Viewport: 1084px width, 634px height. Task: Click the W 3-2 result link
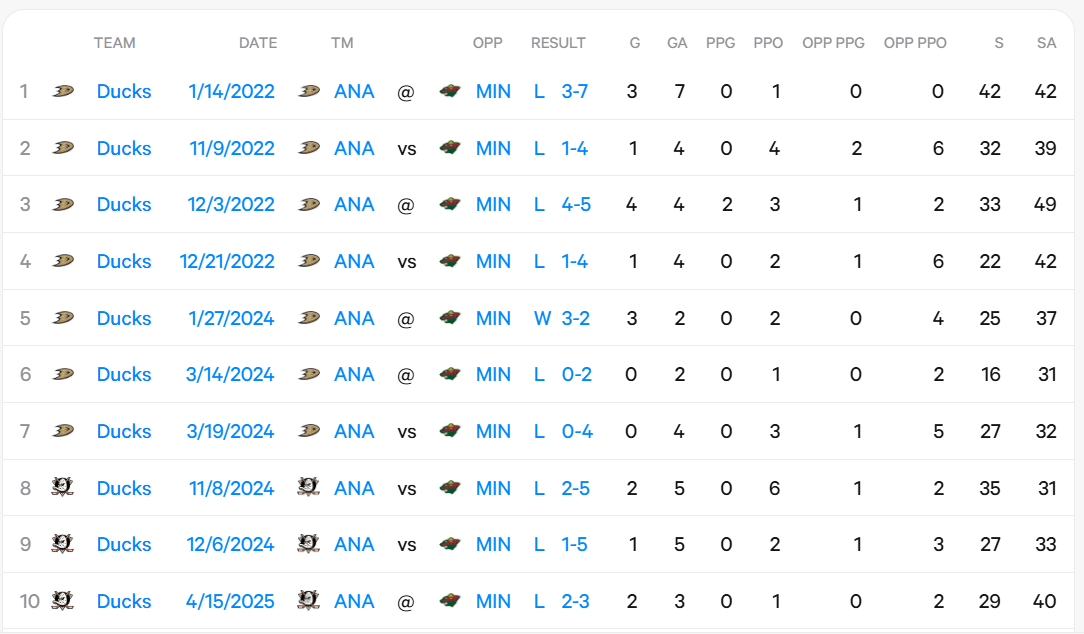[562, 318]
